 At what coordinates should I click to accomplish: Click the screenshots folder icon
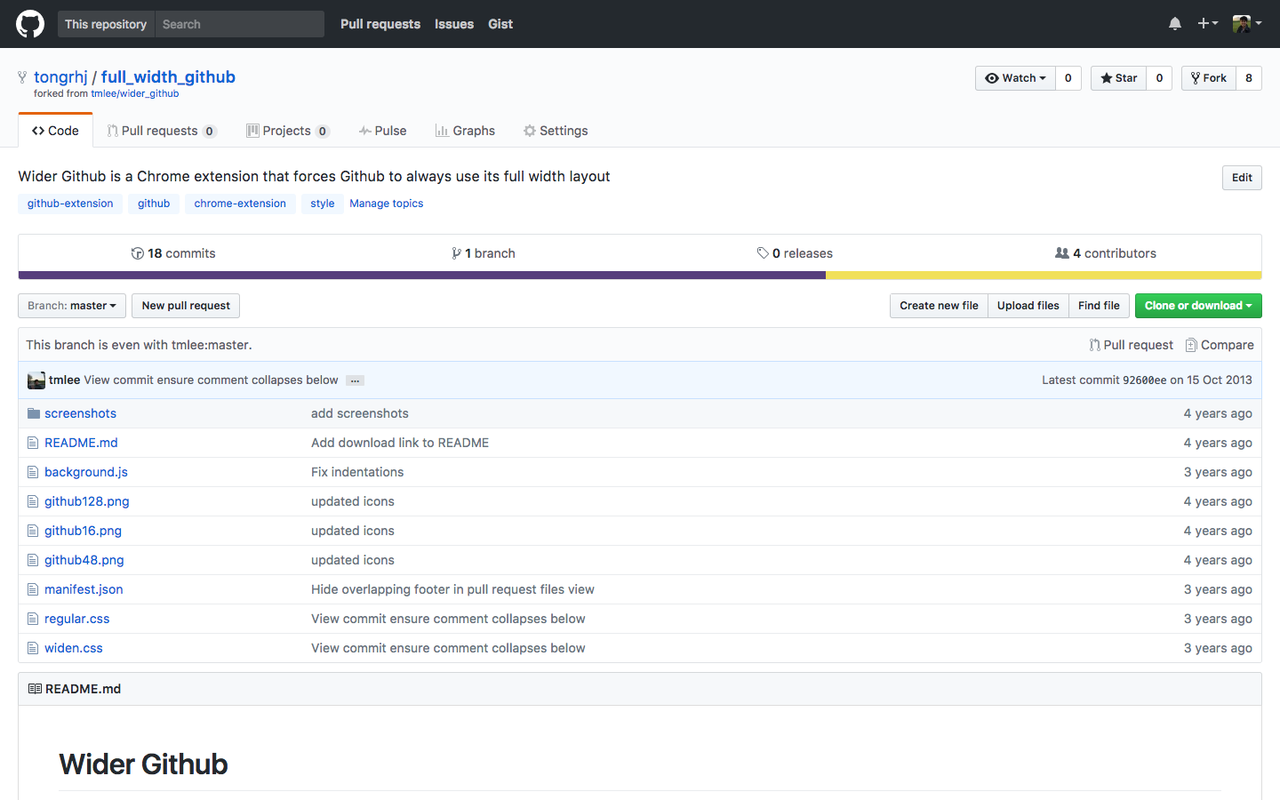tap(34, 413)
